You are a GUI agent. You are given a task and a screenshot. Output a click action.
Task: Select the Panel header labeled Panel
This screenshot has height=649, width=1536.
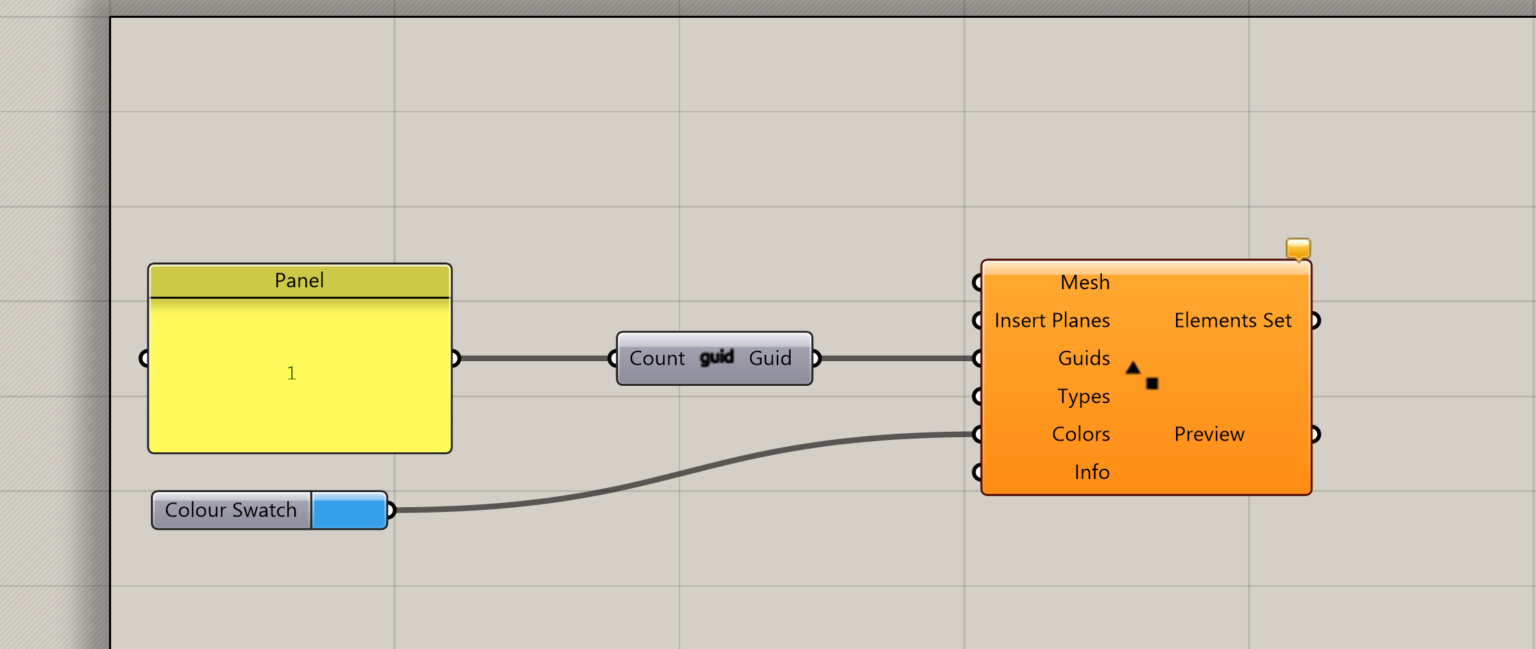[x=299, y=281]
